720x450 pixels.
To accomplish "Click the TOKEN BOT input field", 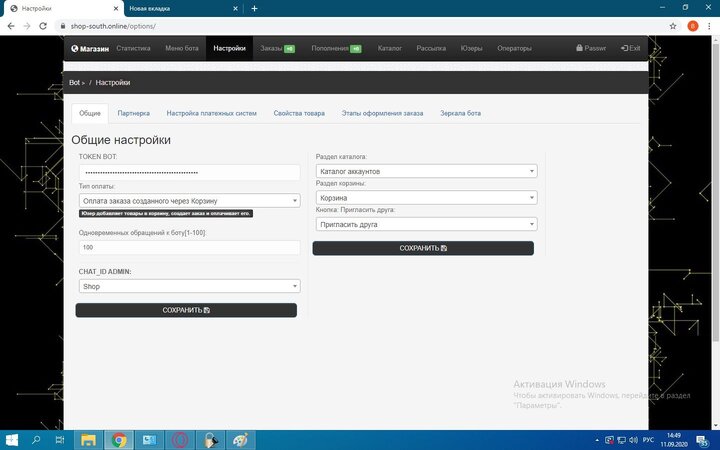I will click(188, 173).
